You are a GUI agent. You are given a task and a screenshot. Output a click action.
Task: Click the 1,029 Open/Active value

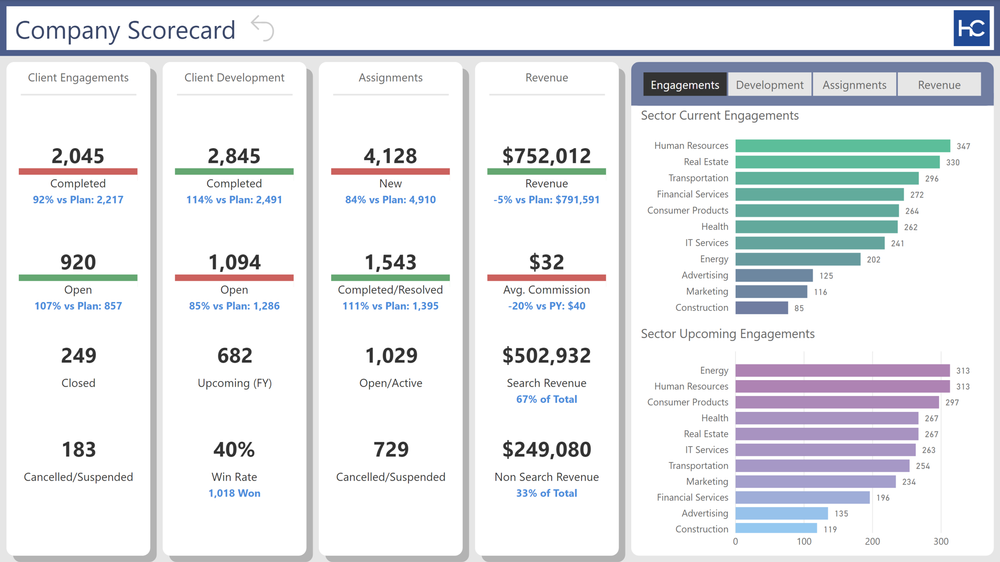tap(391, 355)
